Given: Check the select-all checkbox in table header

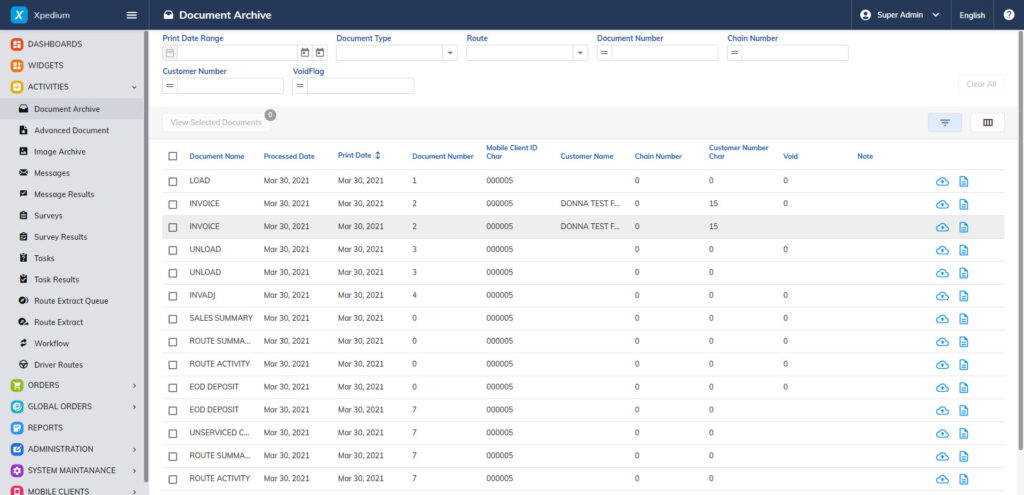Looking at the screenshot, I should [x=173, y=156].
